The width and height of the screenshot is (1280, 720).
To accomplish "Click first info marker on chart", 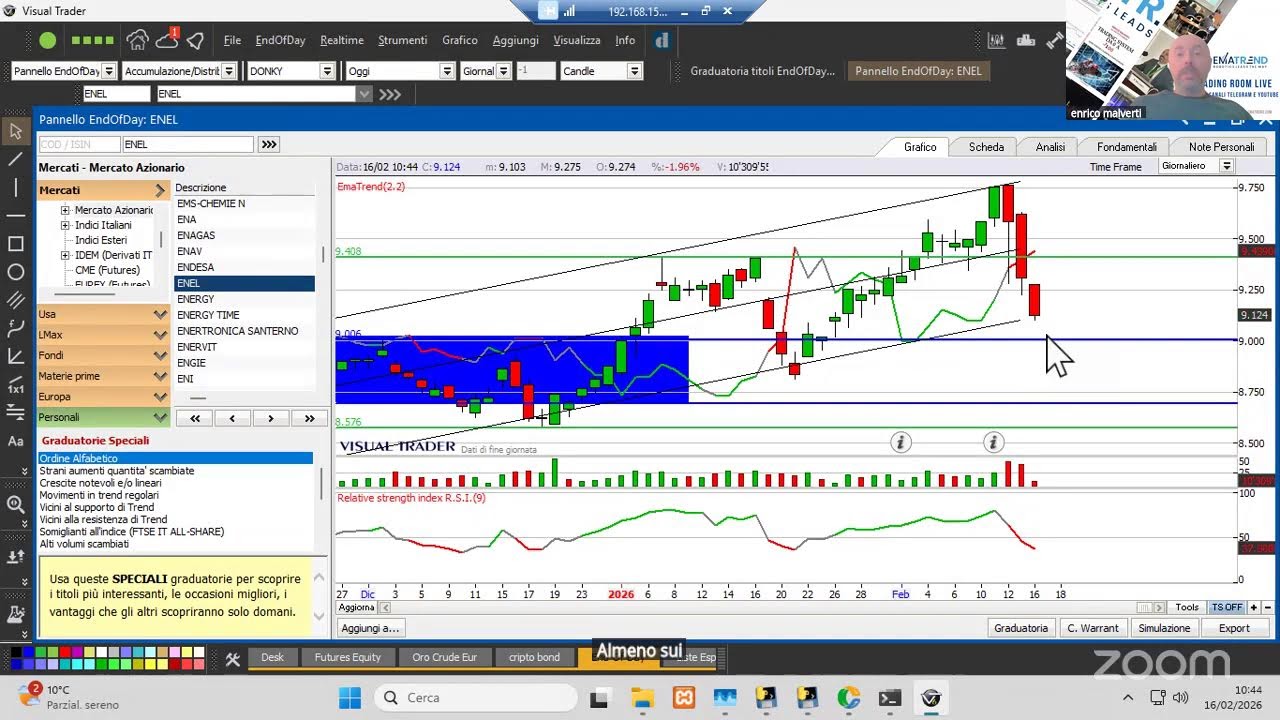I will pos(901,442).
